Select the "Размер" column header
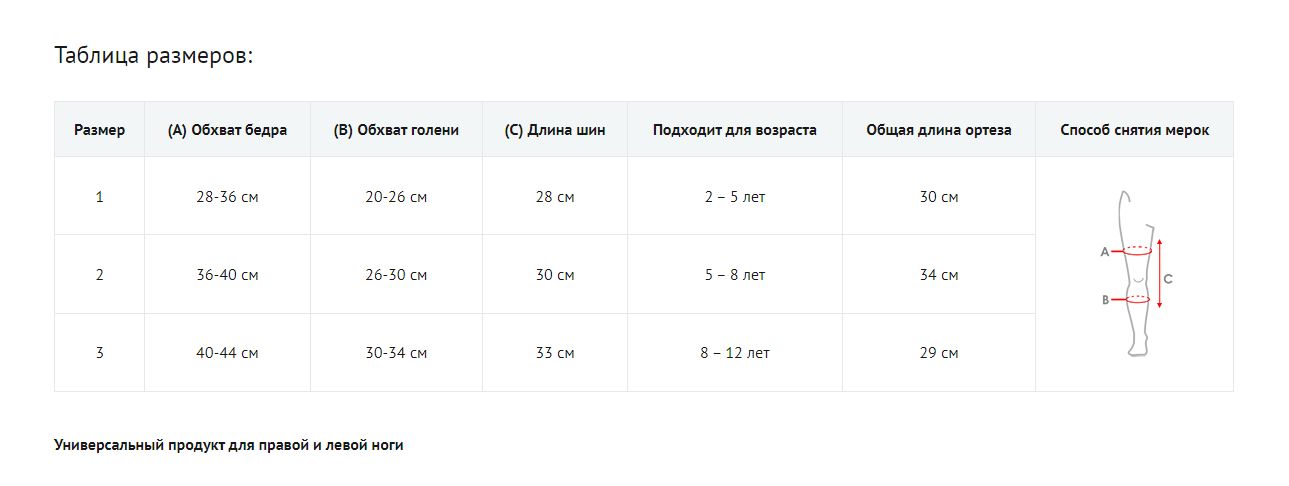1289x486 pixels. (x=99, y=130)
